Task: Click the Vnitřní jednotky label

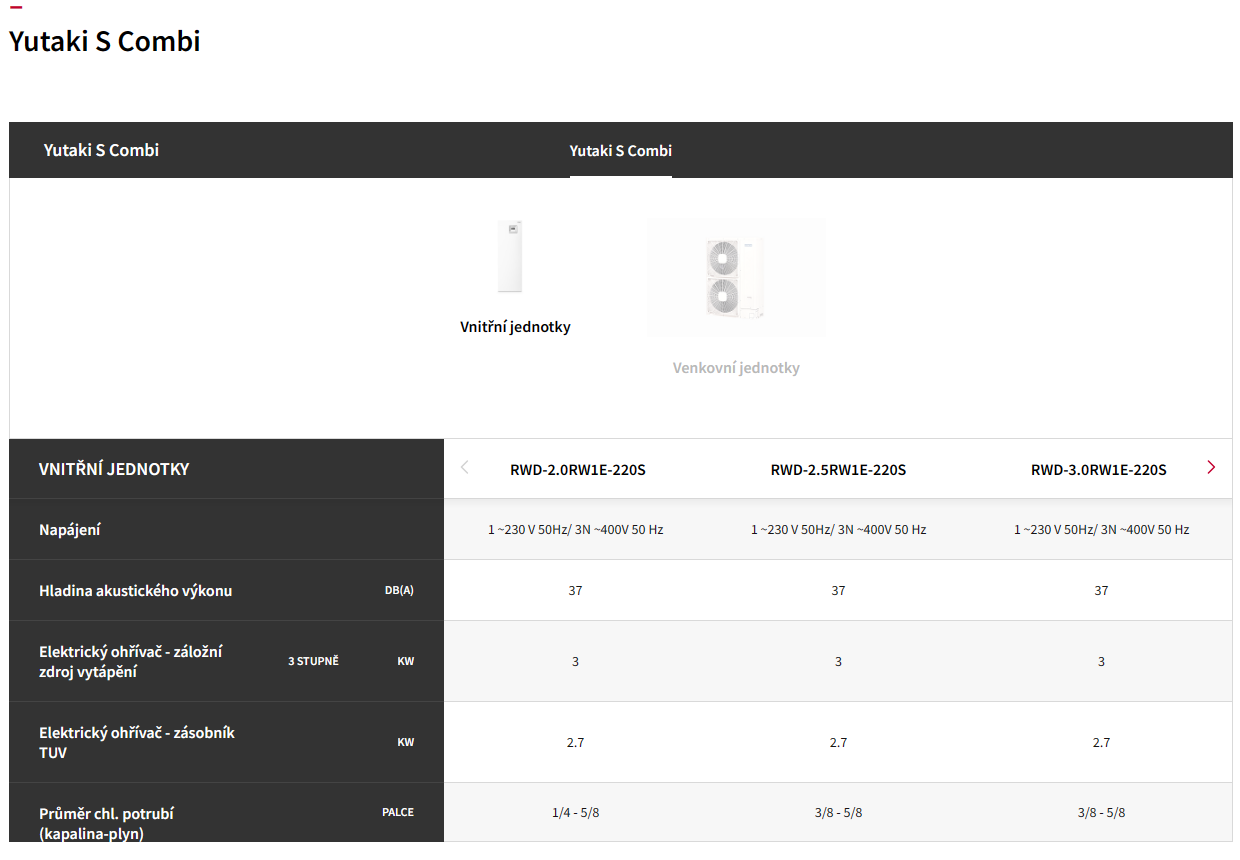Action: click(x=515, y=327)
